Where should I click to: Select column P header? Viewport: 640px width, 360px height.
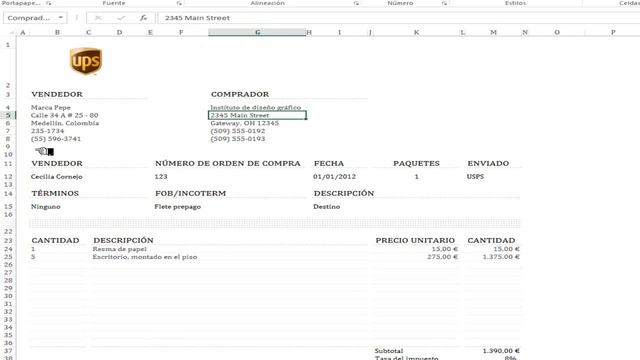[613, 32]
